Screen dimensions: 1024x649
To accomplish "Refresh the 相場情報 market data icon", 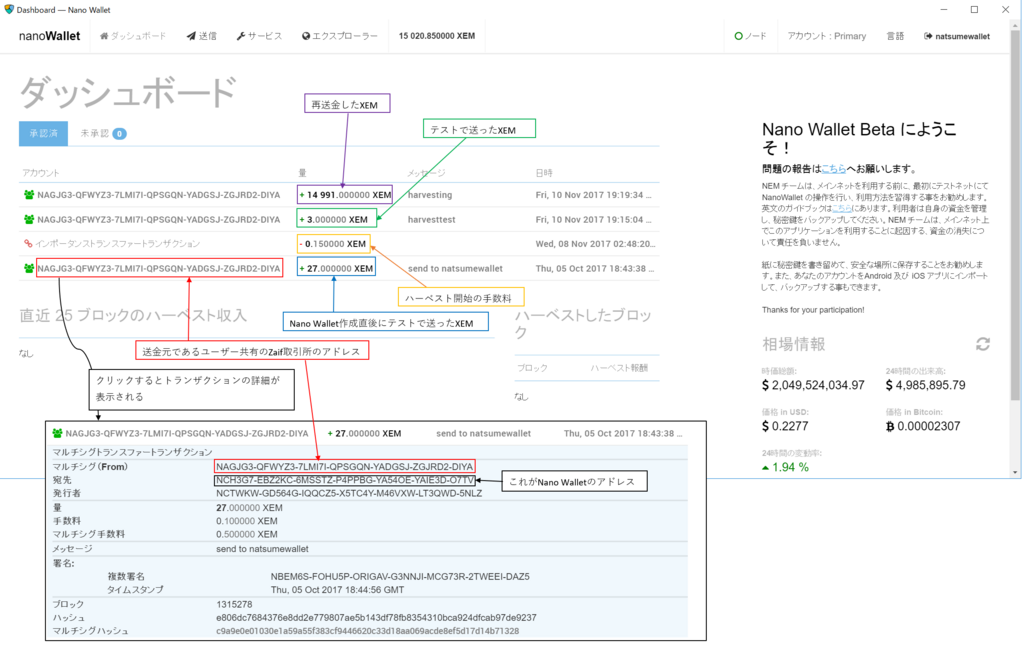I will tap(983, 344).
